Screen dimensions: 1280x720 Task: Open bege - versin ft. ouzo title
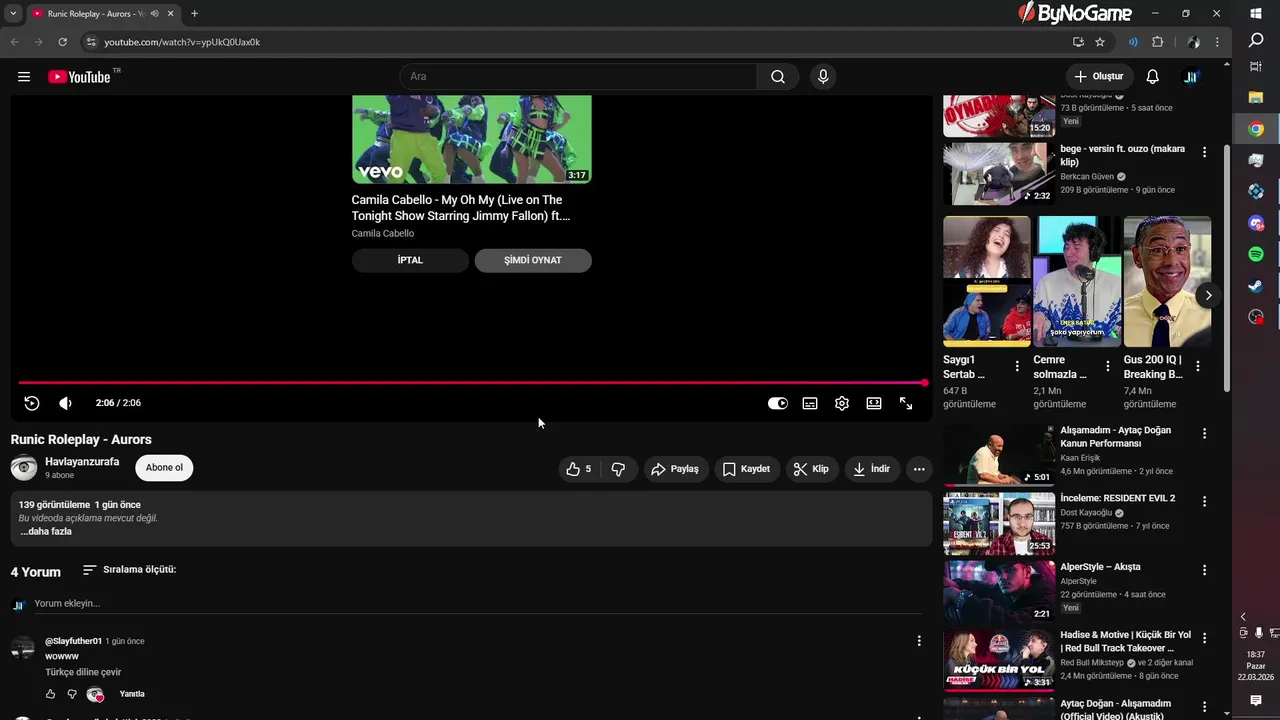tap(1122, 155)
